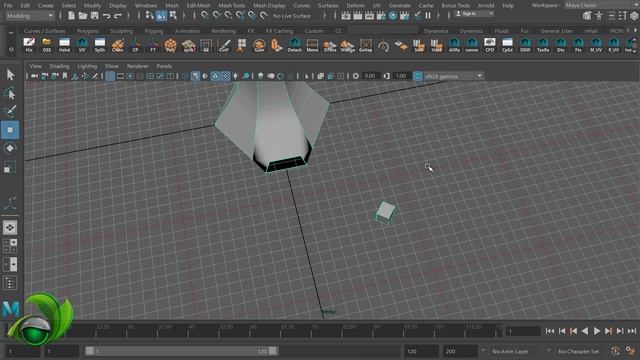The width and height of the screenshot is (640, 360).
Task: Toggle select by hierarchy mode
Action: coord(150,16)
